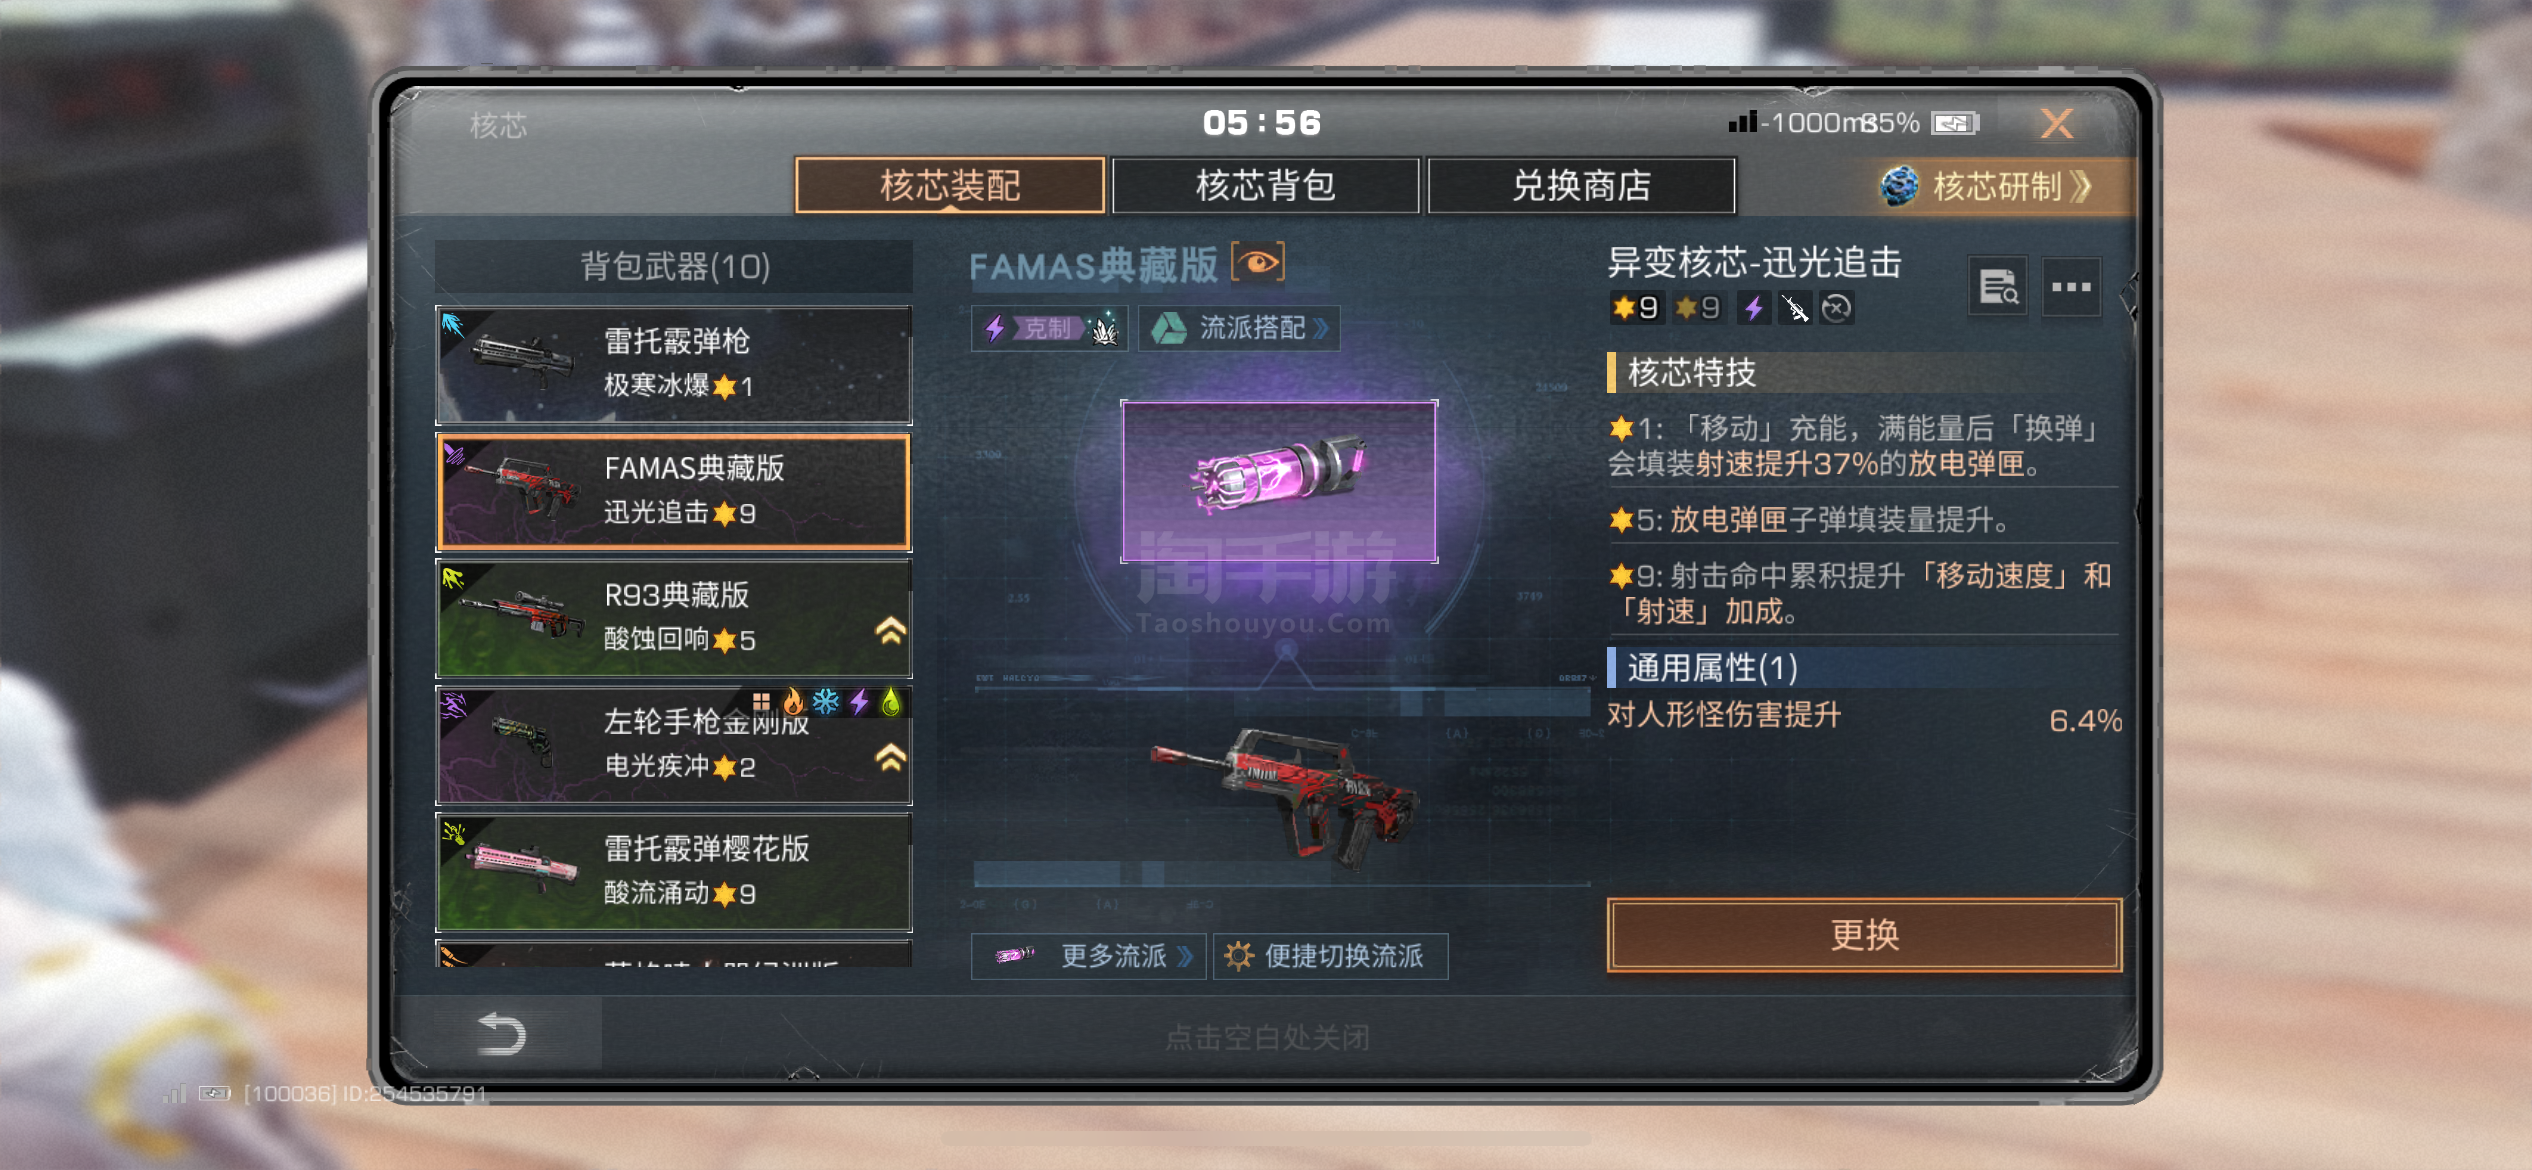Click upgrade arrow on 左轮手枪金刚版 entry

(x=890, y=757)
